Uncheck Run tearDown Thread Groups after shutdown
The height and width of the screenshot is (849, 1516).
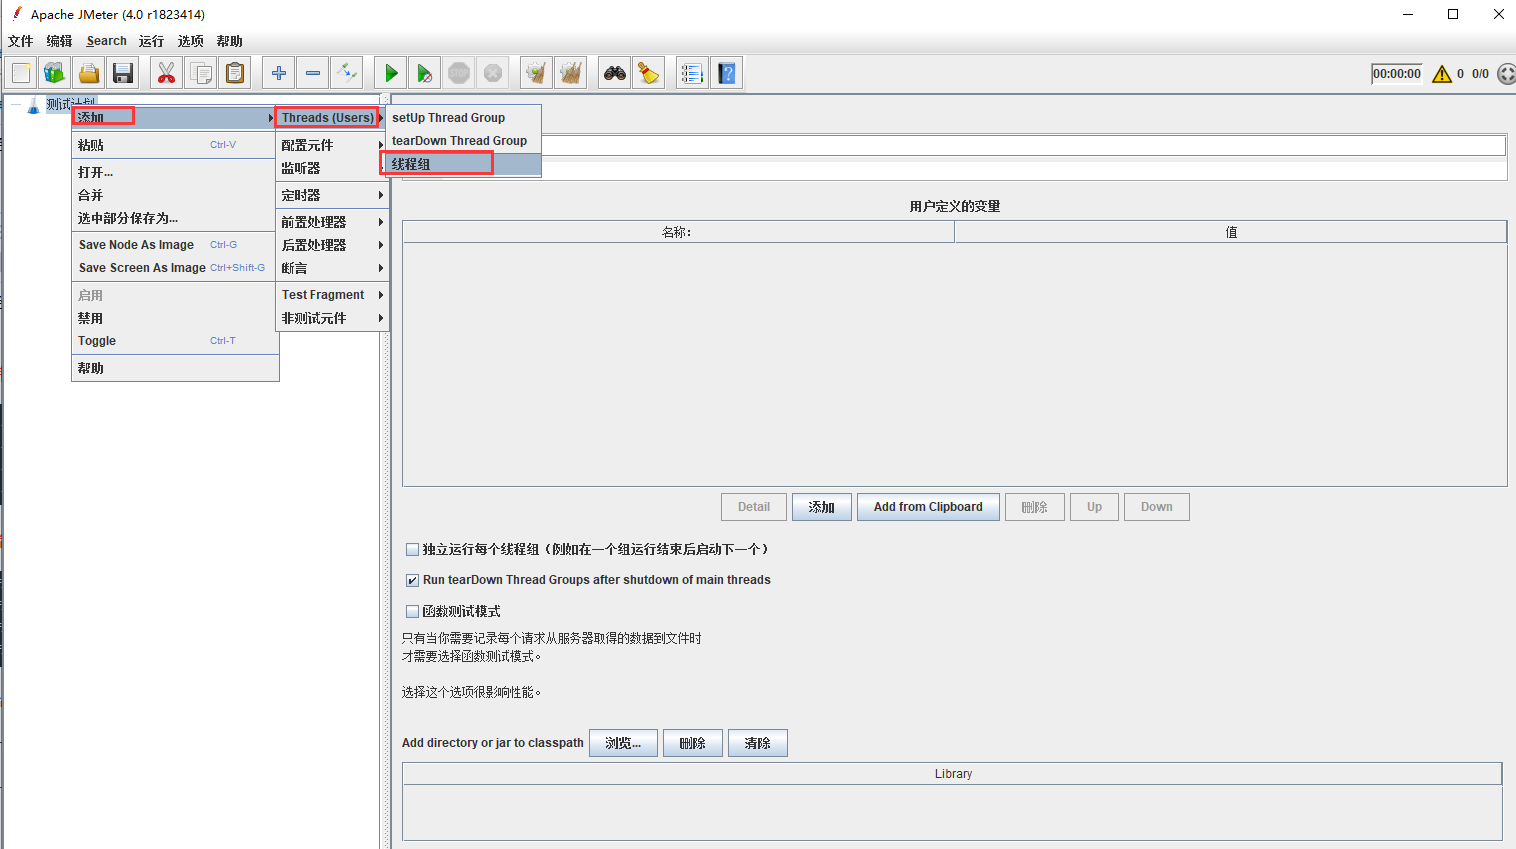coord(412,580)
